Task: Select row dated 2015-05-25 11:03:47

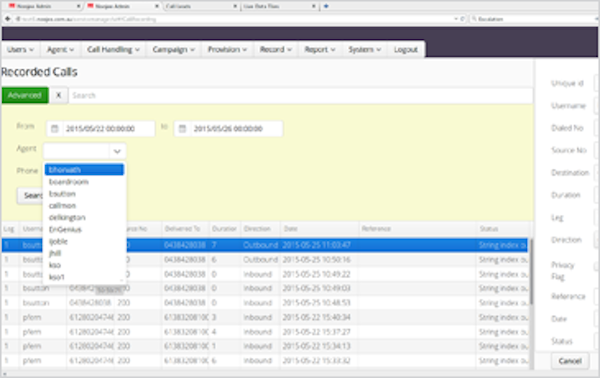Action: [264, 245]
